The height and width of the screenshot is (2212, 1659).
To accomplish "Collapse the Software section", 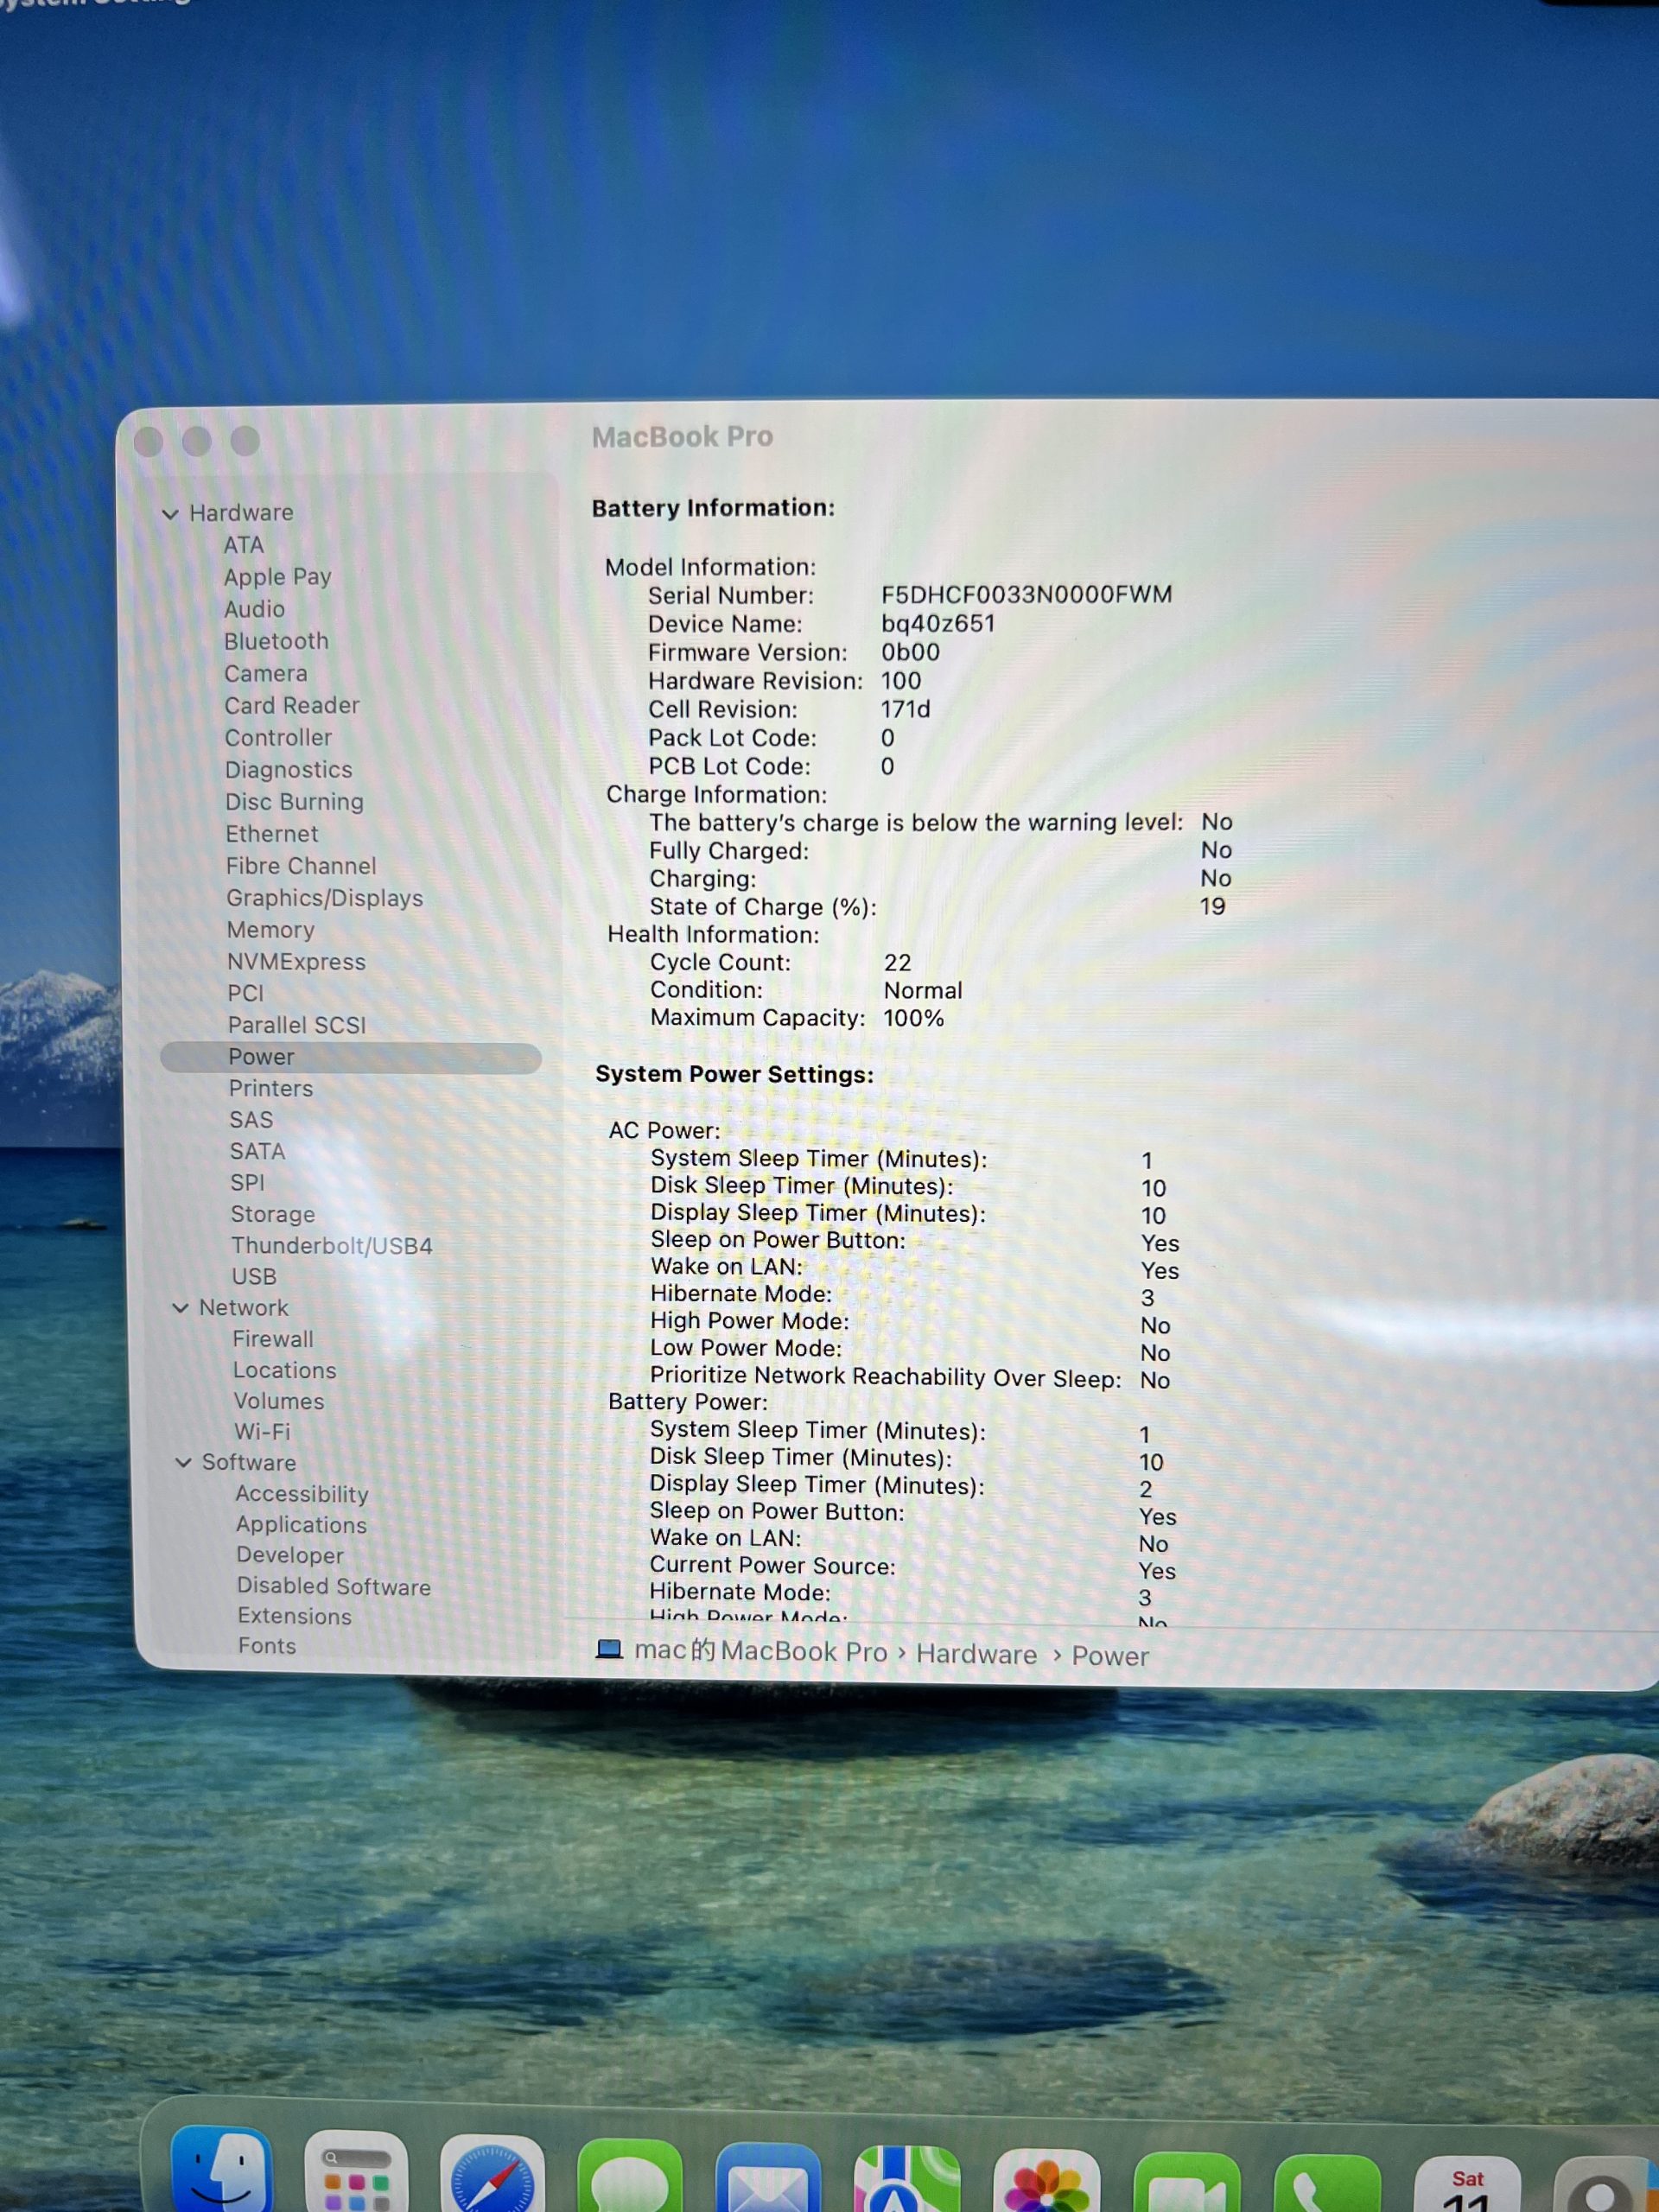I will pos(183,1462).
